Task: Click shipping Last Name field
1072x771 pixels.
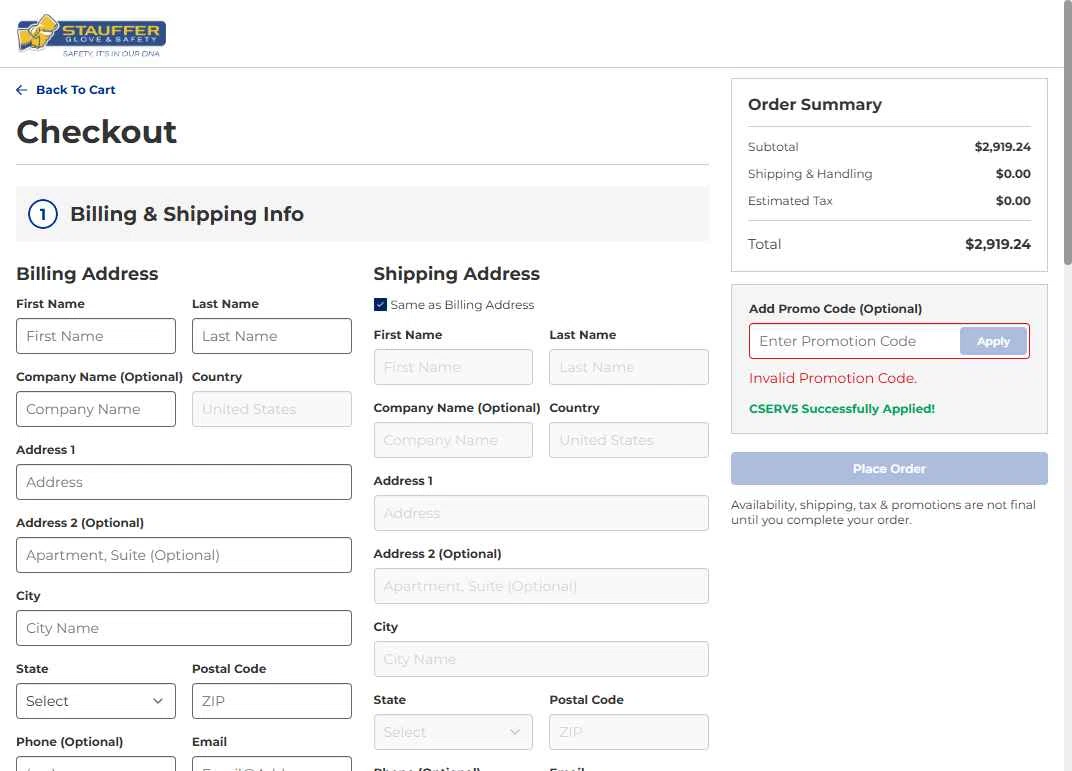Action: pyautogui.click(x=629, y=367)
